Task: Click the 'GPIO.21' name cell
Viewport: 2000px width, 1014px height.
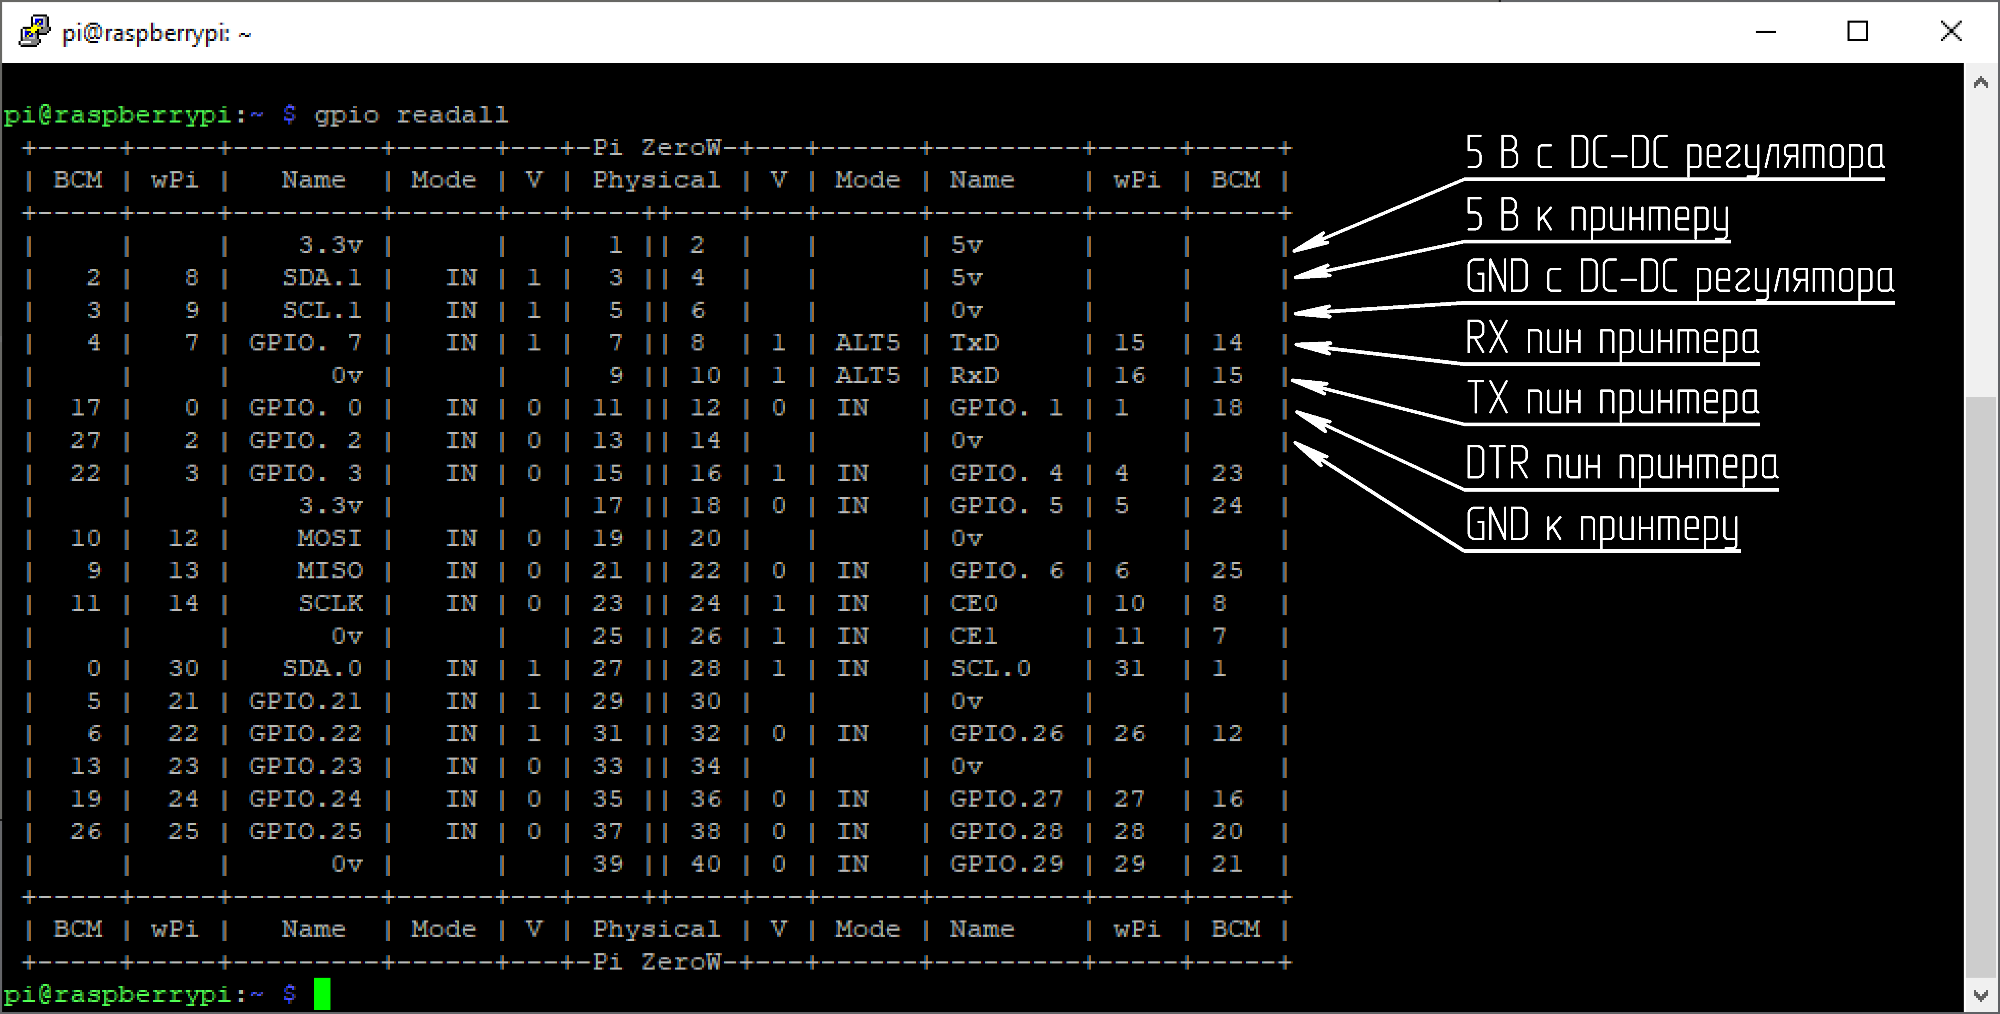Action: pyautogui.click(x=305, y=701)
